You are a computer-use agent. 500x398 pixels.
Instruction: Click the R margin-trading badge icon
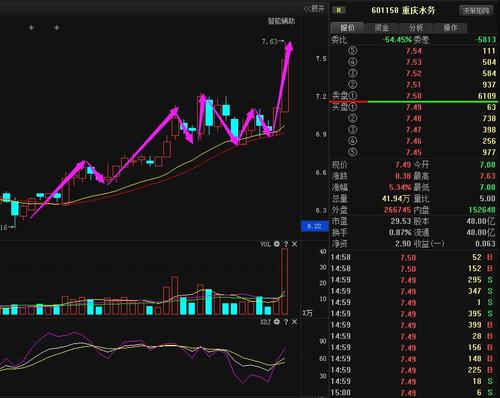tap(339, 10)
